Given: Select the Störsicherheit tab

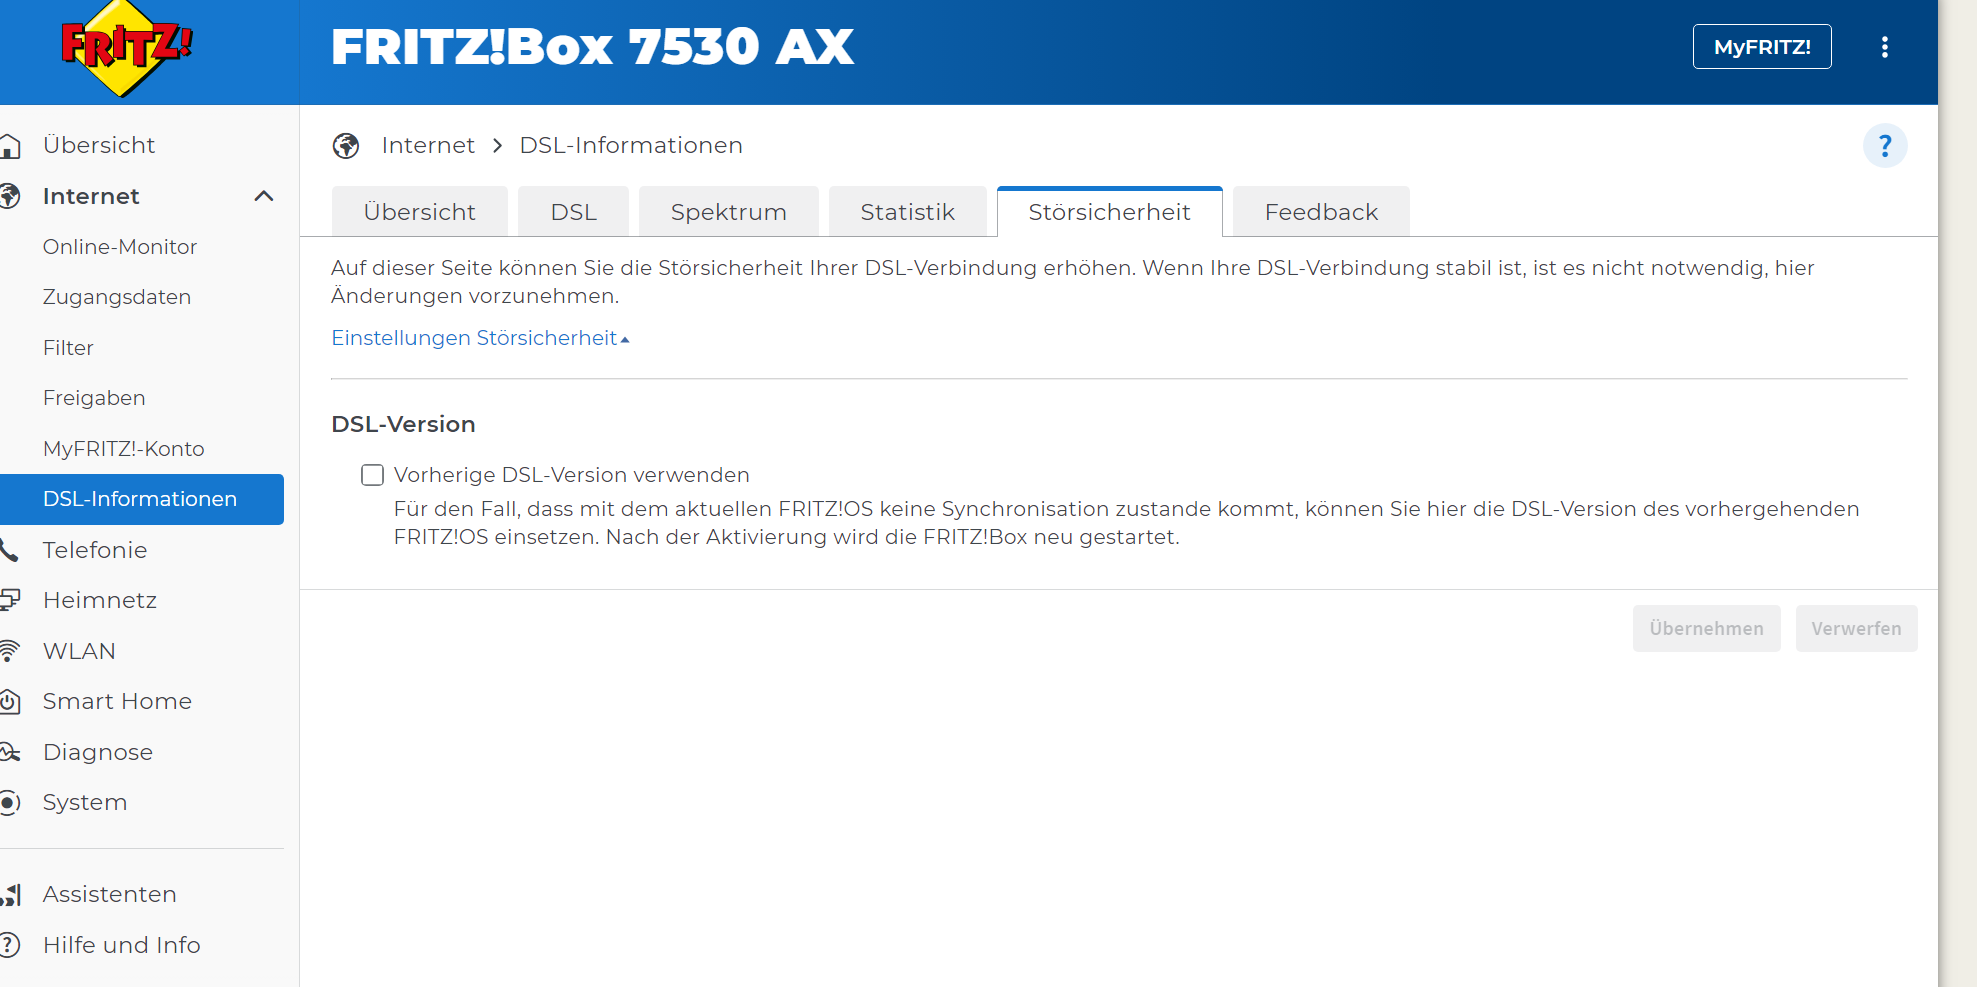Looking at the screenshot, I should coord(1110,212).
